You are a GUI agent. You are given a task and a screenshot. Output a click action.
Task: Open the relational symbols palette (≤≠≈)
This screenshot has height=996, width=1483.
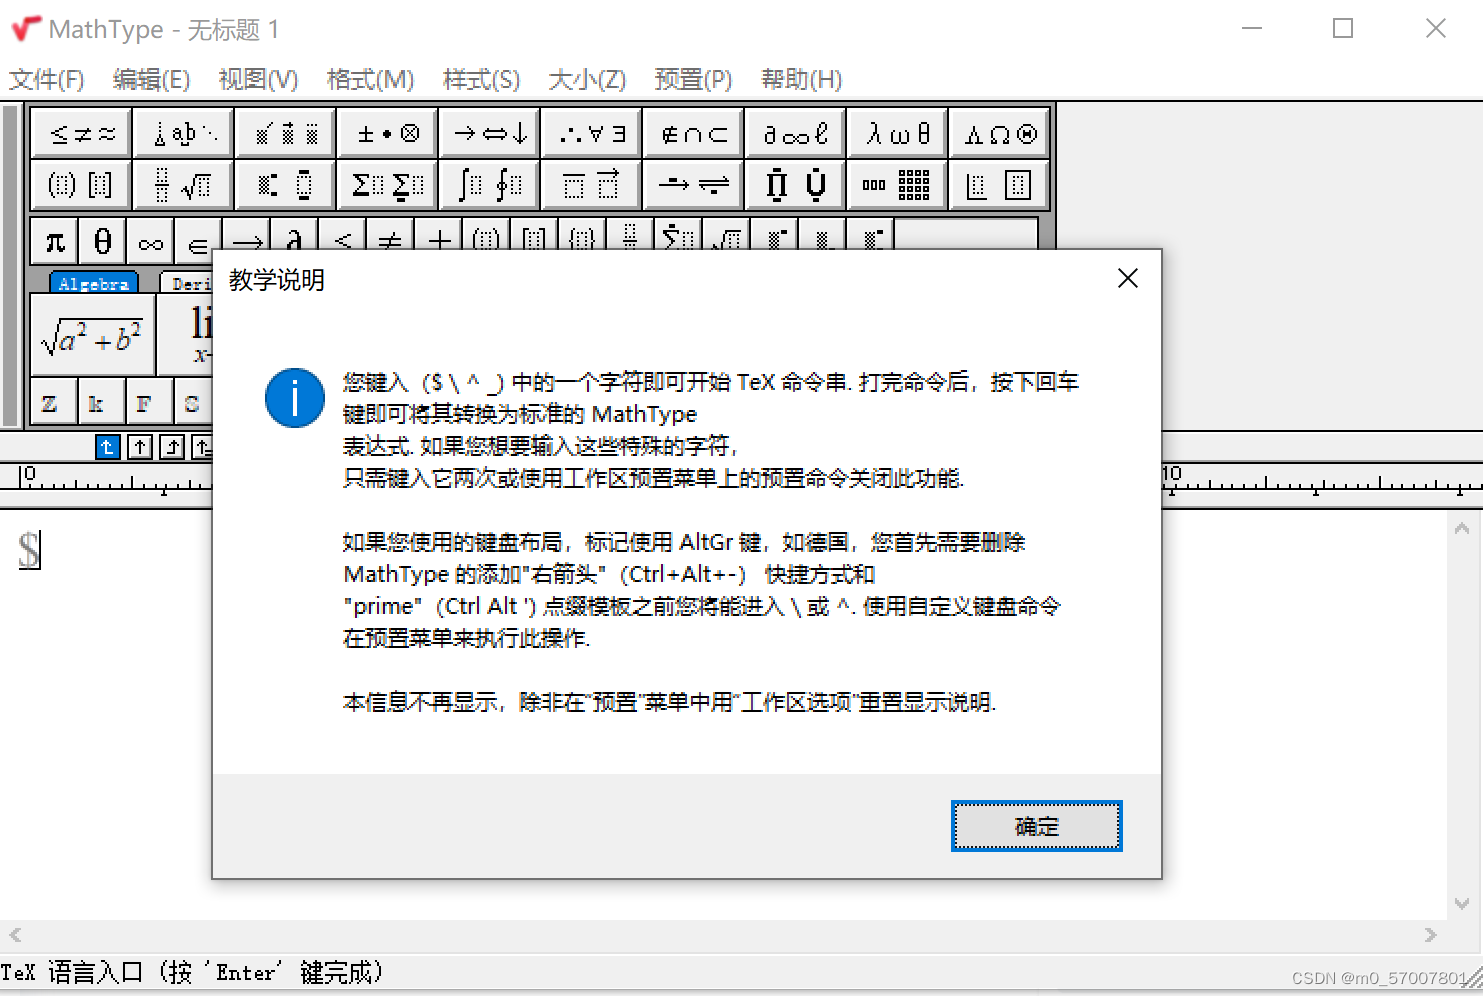(83, 133)
